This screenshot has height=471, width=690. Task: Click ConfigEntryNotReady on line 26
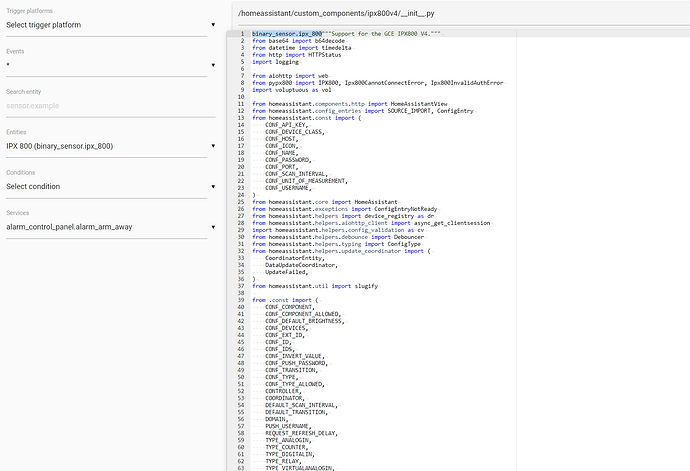(406, 209)
